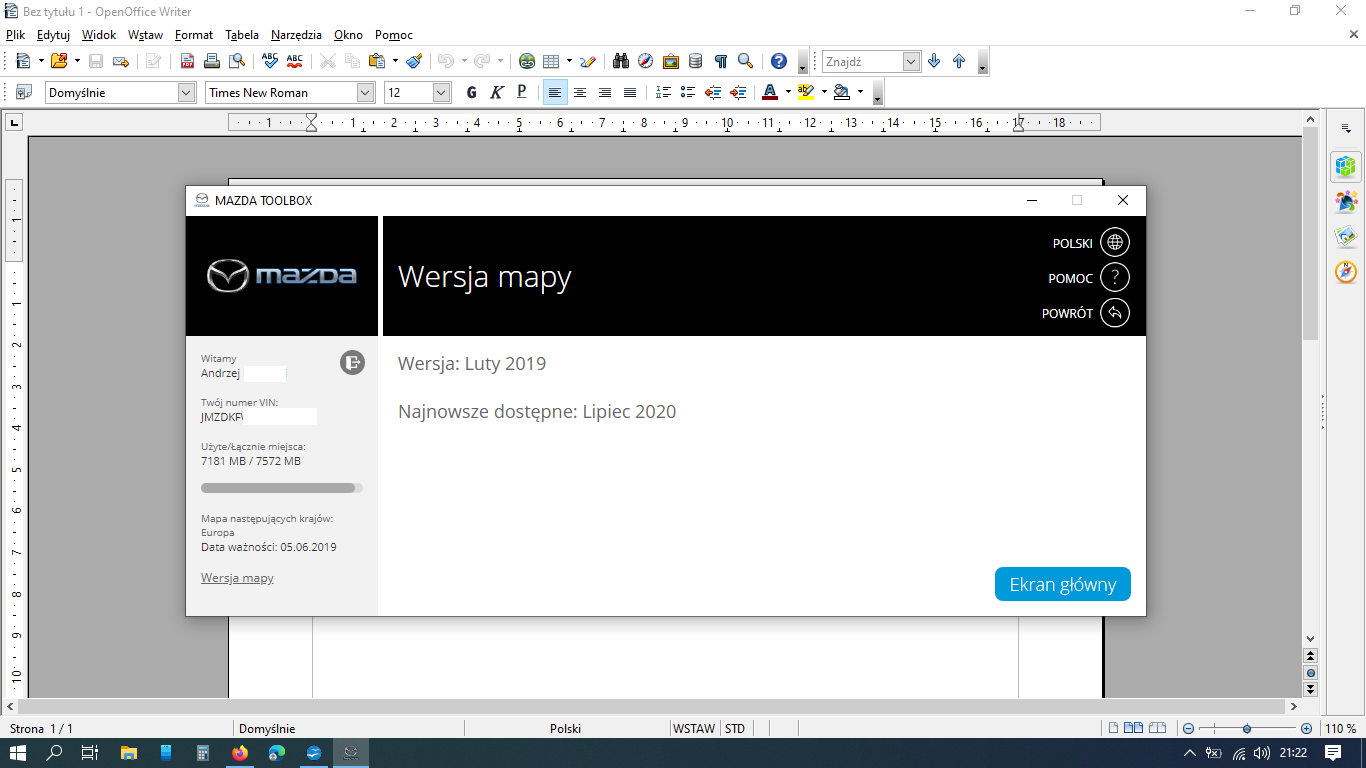The height and width of the screenshot is (768, 1366).
Task: Click the Wersja mapy link
Action: (x=237, y=578)
